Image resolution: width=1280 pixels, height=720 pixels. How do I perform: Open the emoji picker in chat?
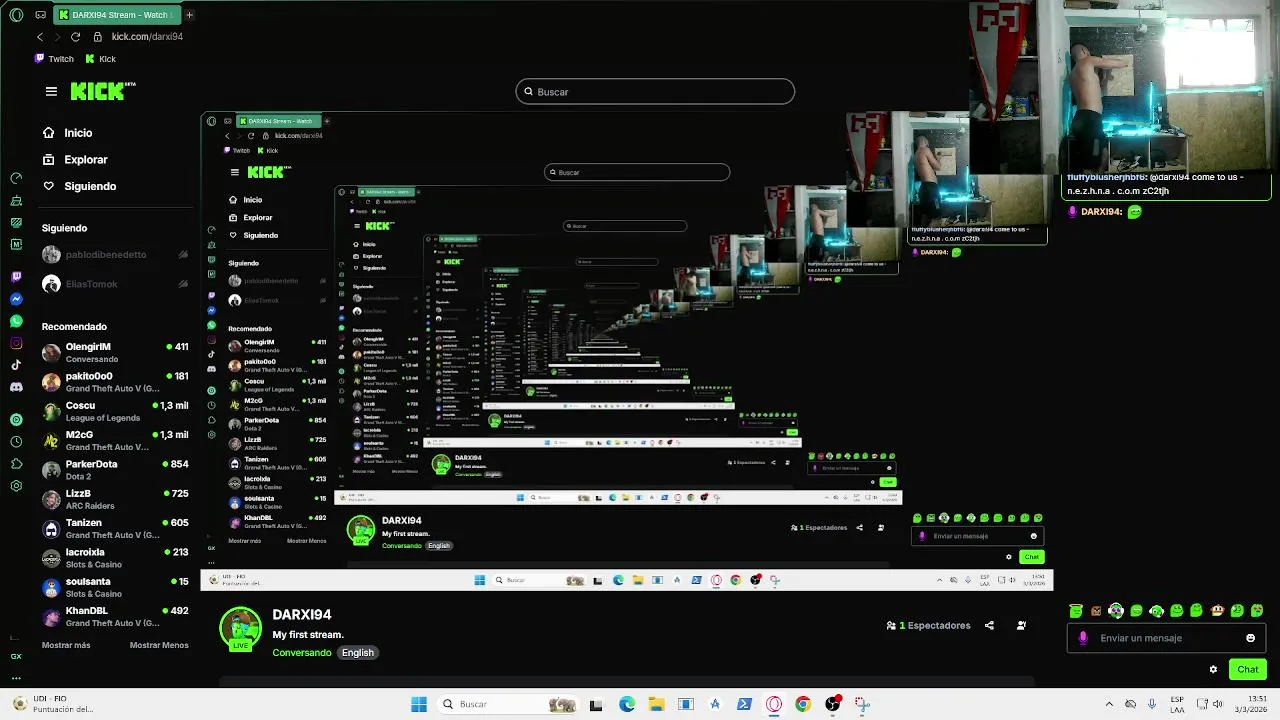pyautogui.click(x=1250, y=638)
